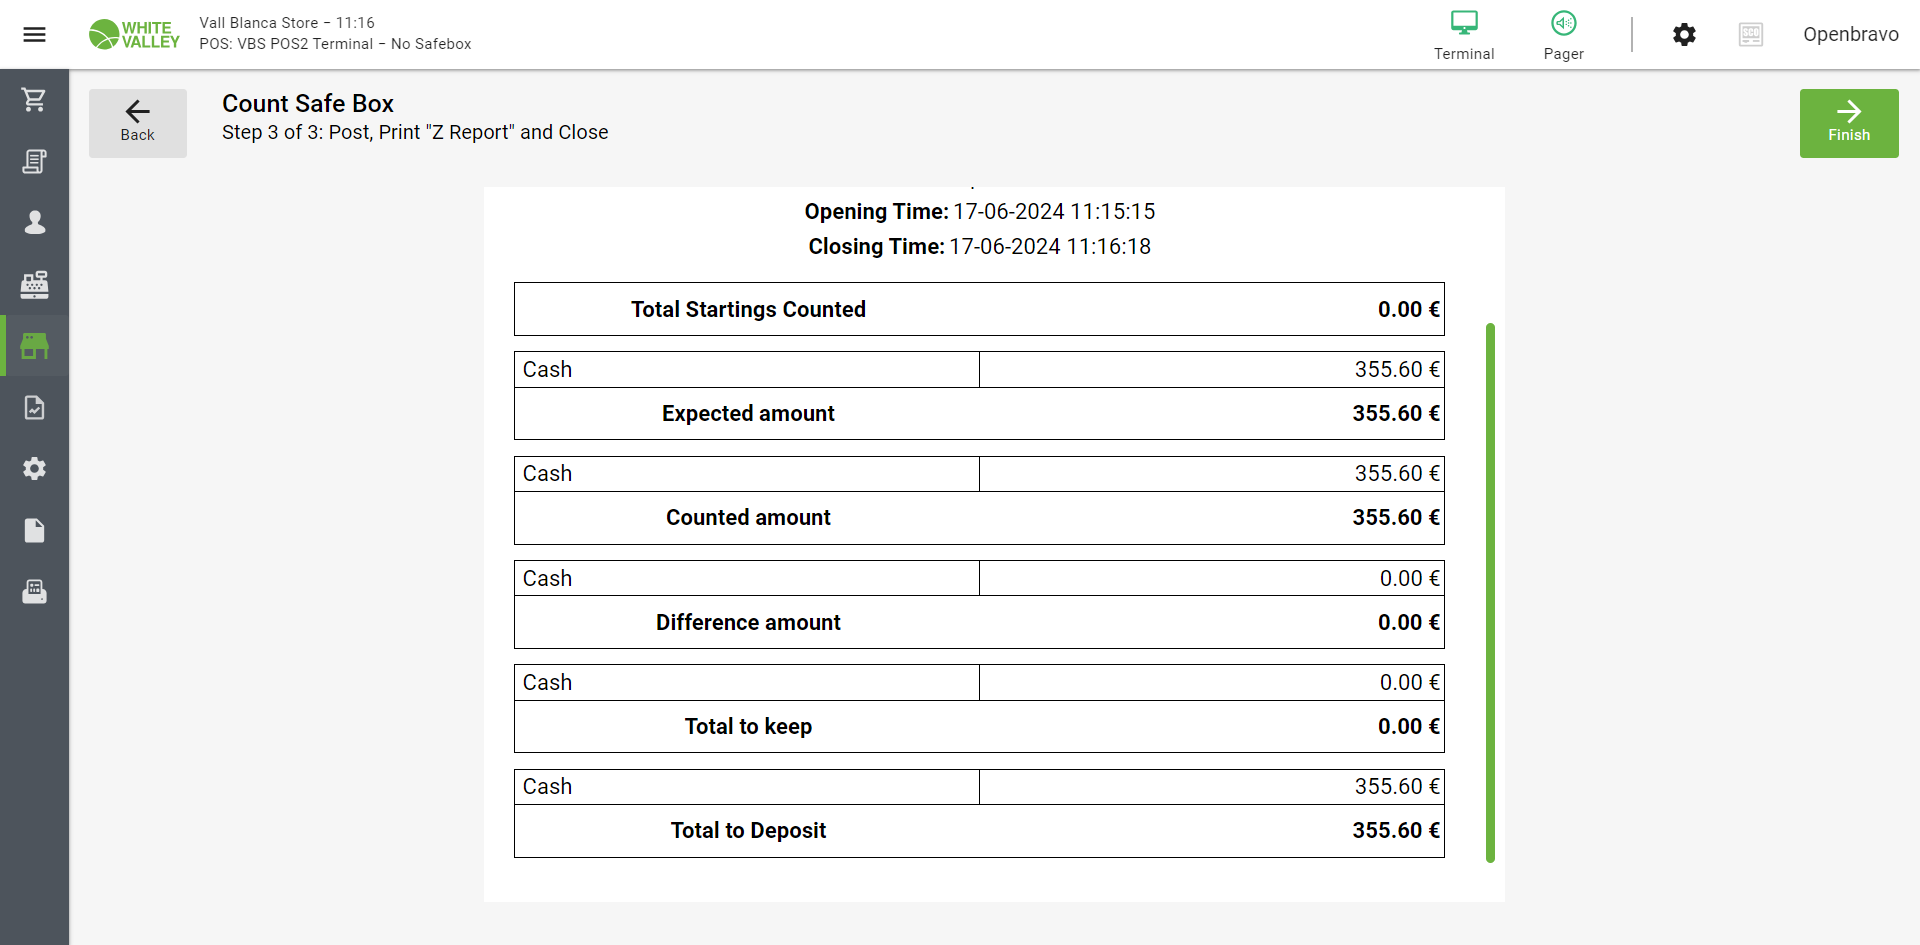This screenshot has height=945, width=1920.
Task: Open the chart report document icon
Action: (34, 408)
